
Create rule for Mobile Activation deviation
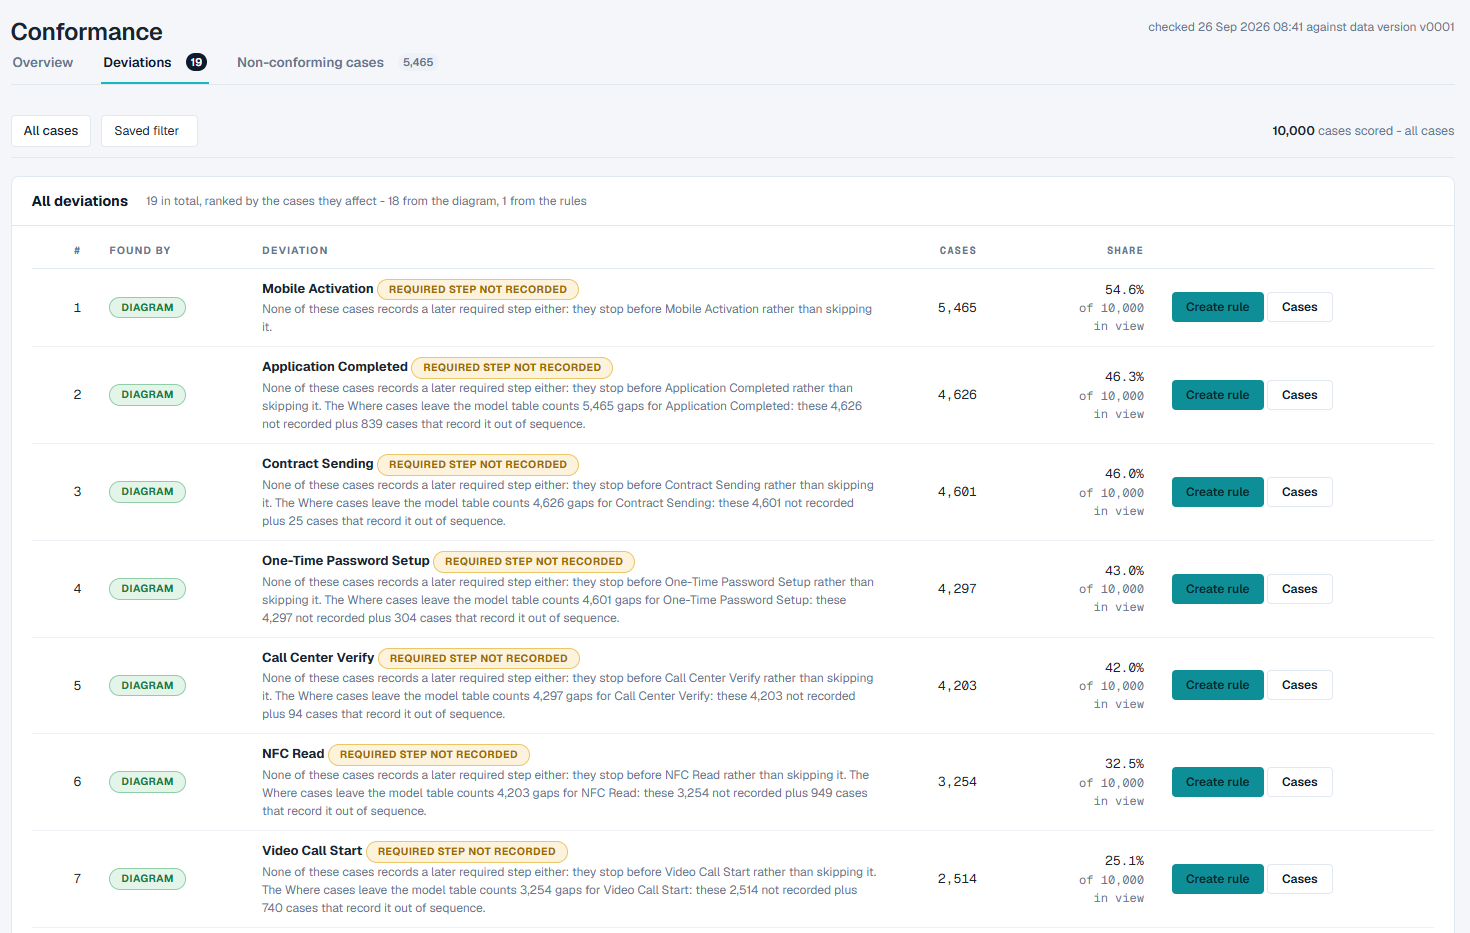click(x=1217, y=307)
